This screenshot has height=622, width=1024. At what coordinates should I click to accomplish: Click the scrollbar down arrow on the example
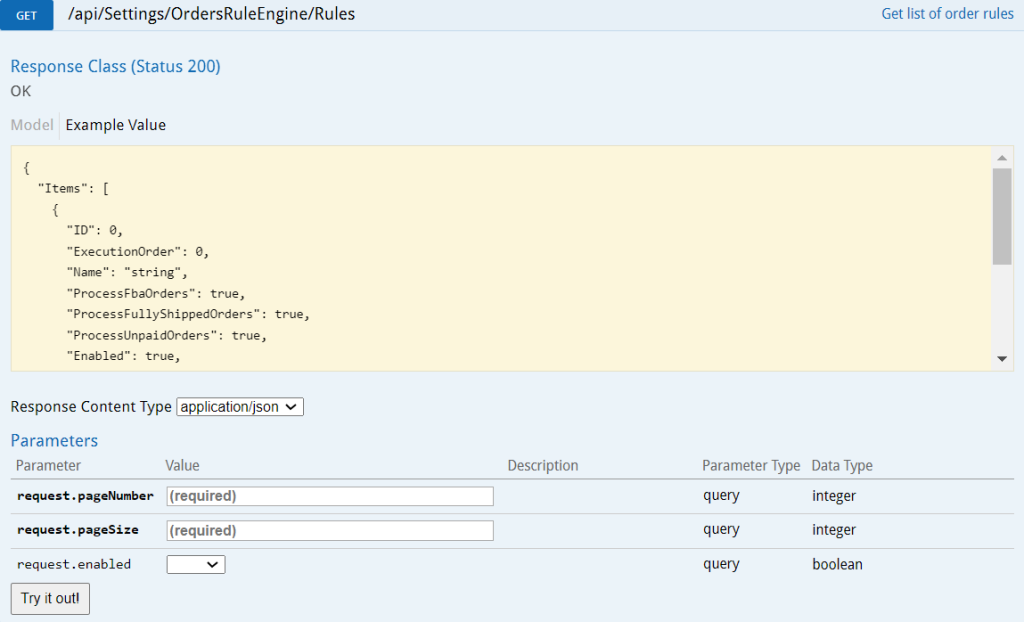tap(1003, 359)
